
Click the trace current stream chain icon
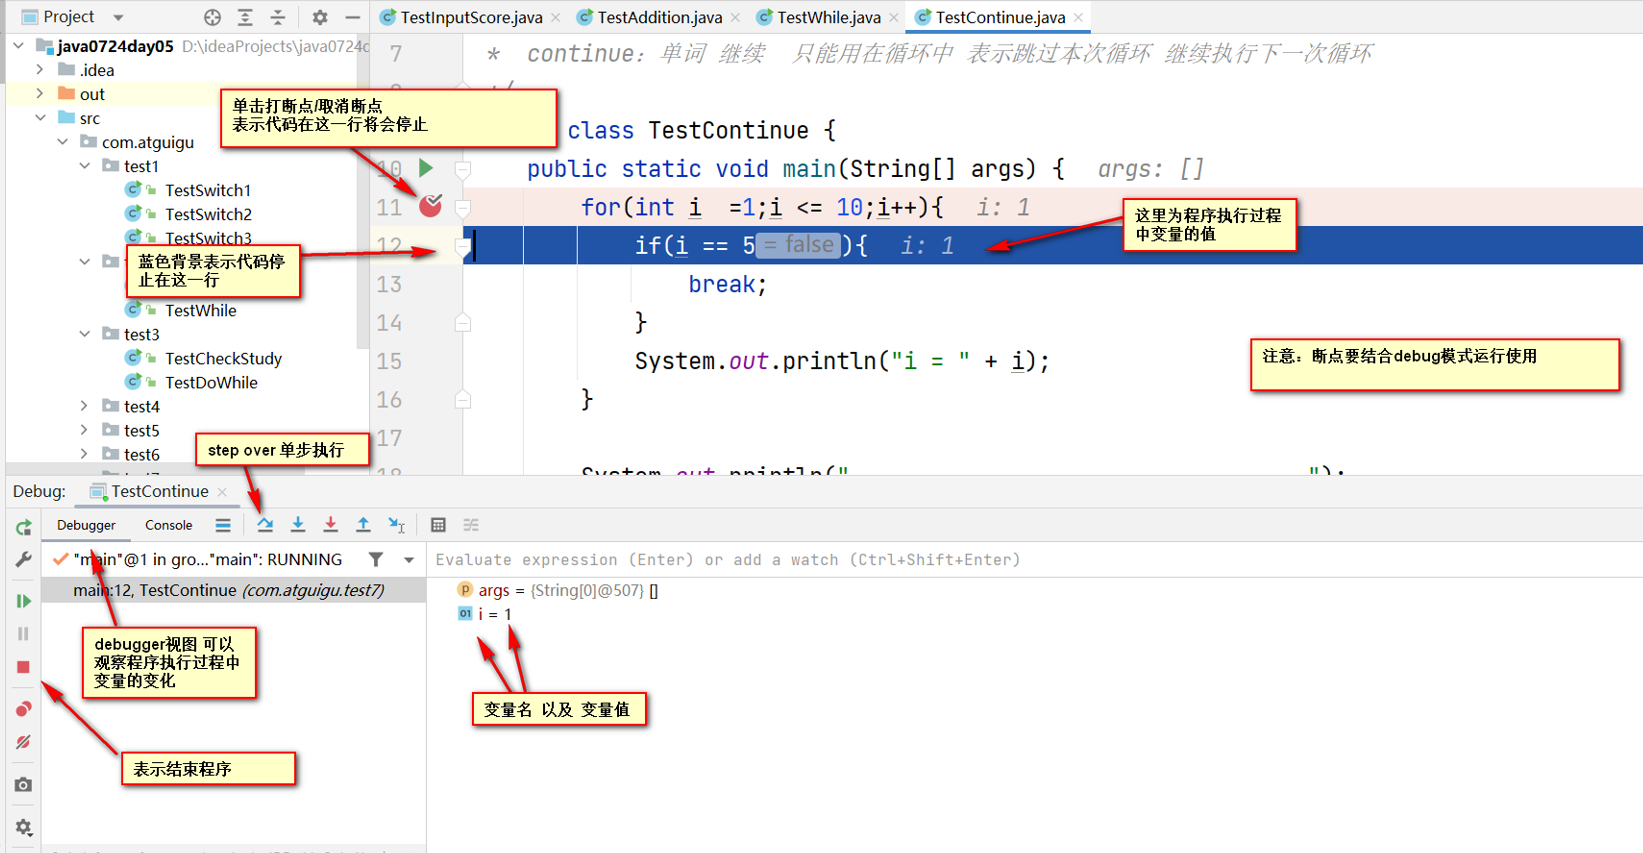pos(471,525)
